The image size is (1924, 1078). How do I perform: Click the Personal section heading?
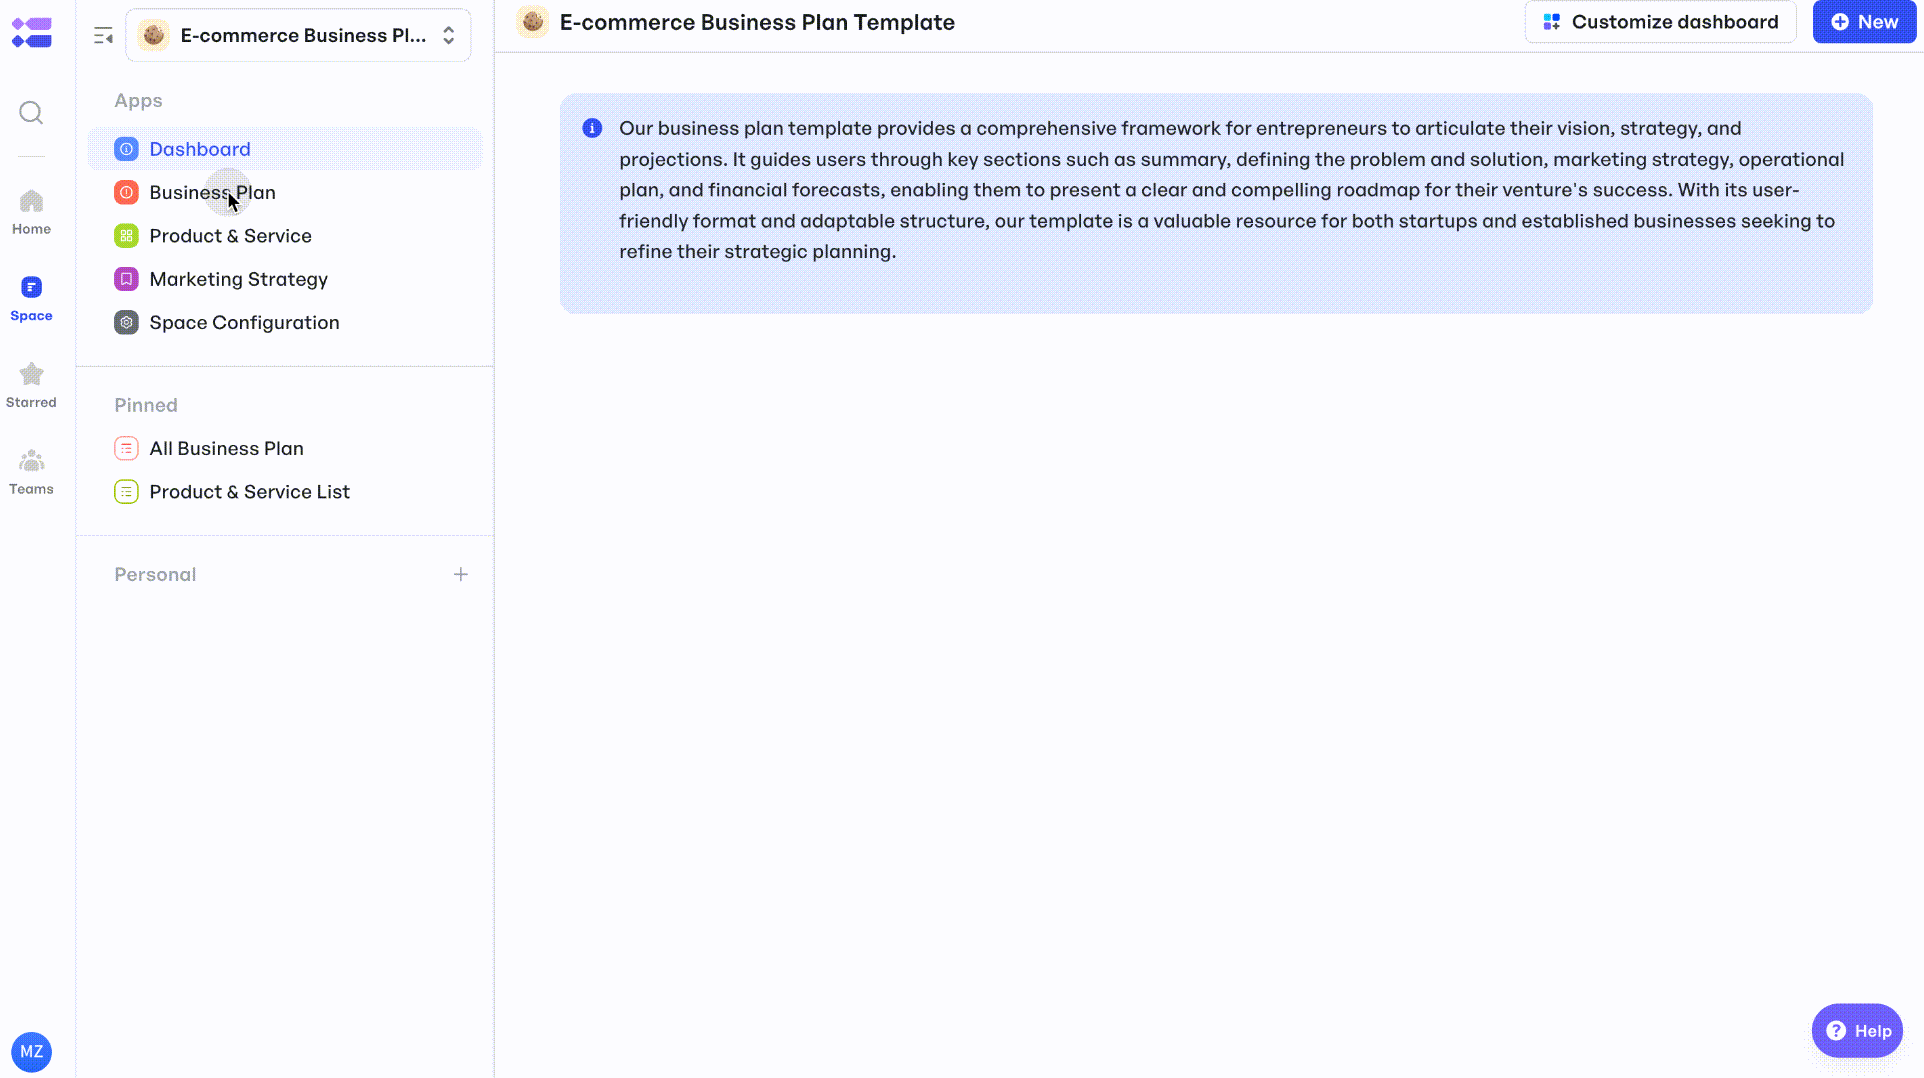click(155, 575)
